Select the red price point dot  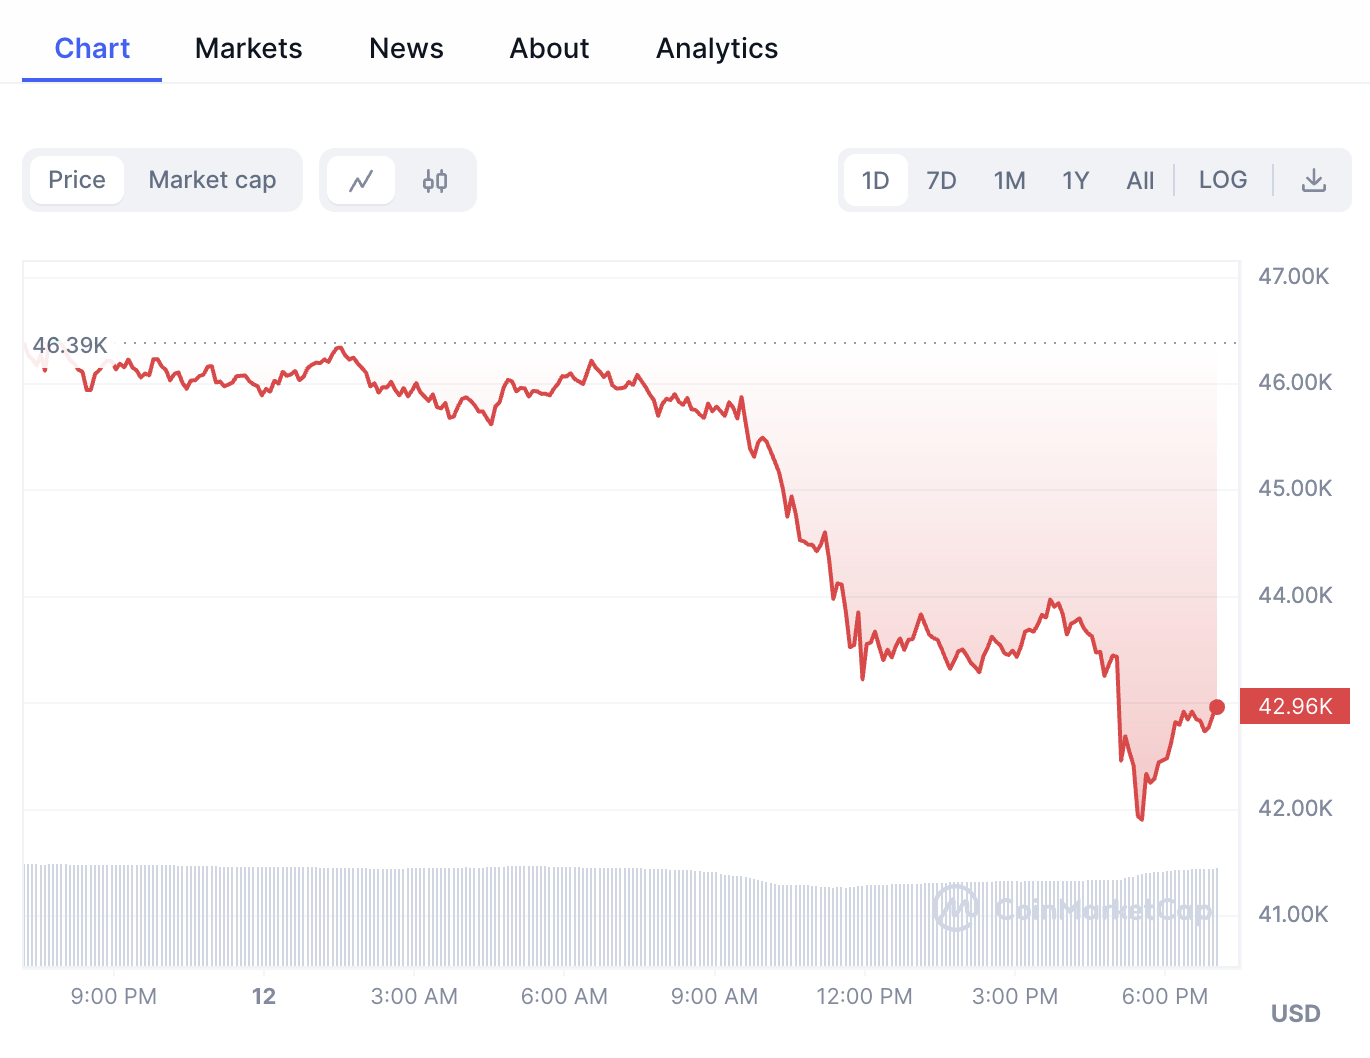coord(1218,707)
